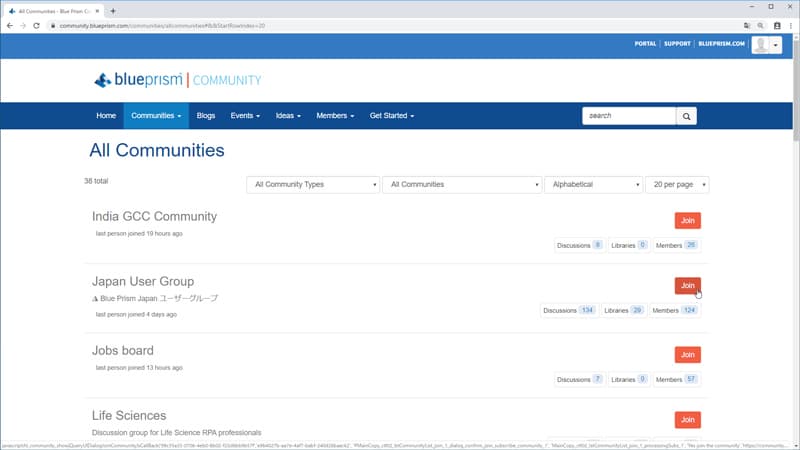Reload the page with refresh icon

(x=36, y=26)
